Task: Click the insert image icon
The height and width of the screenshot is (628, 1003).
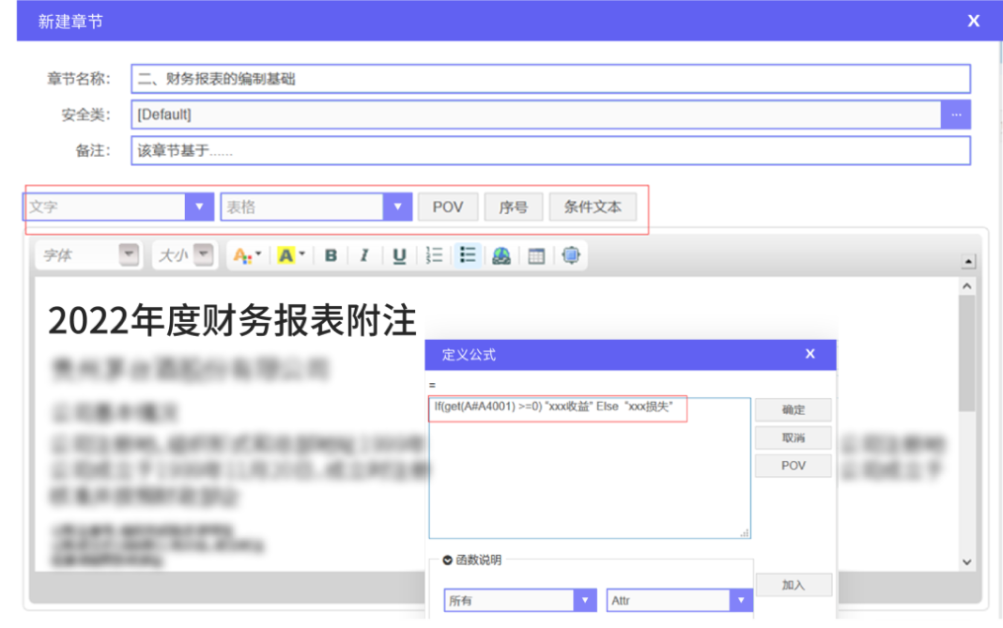Action: click(502, 256)
